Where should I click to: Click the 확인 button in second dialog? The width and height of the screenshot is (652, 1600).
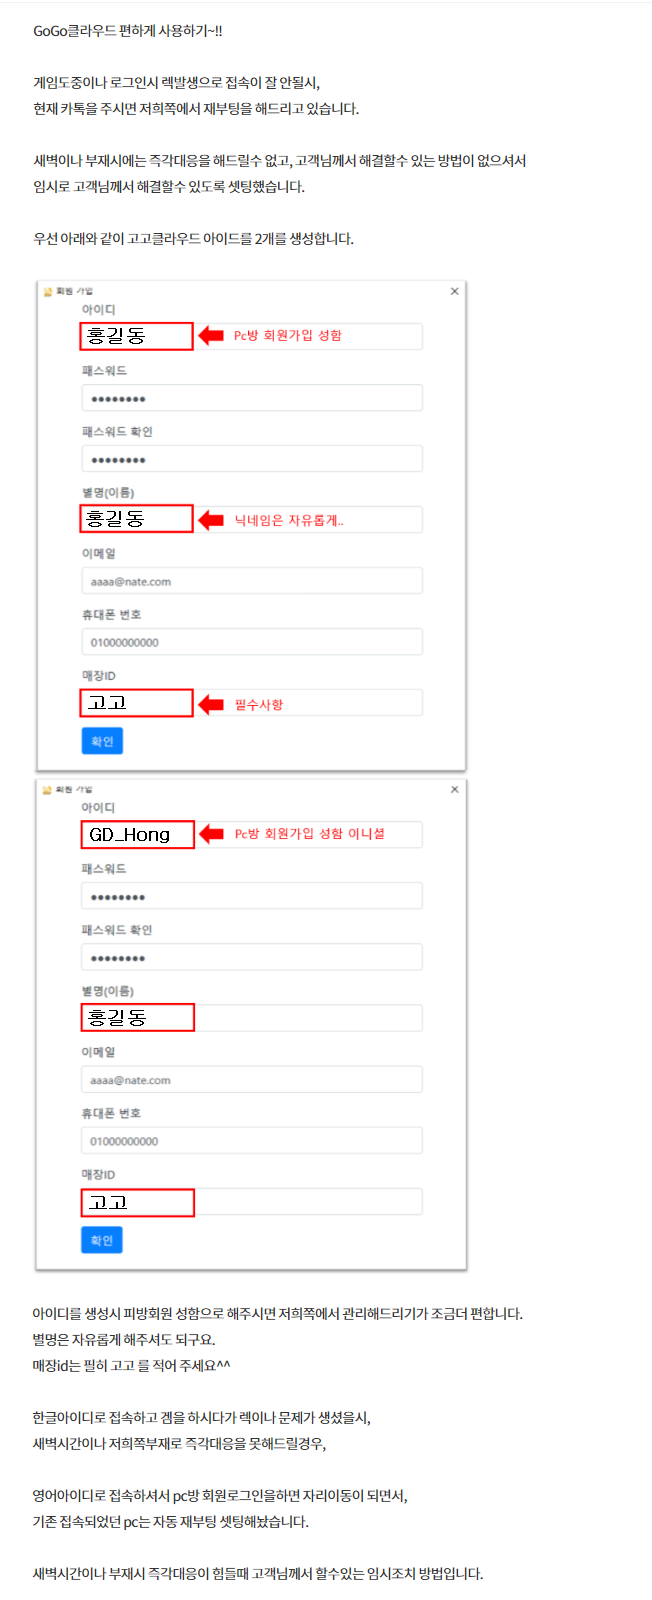point(102,1240)
